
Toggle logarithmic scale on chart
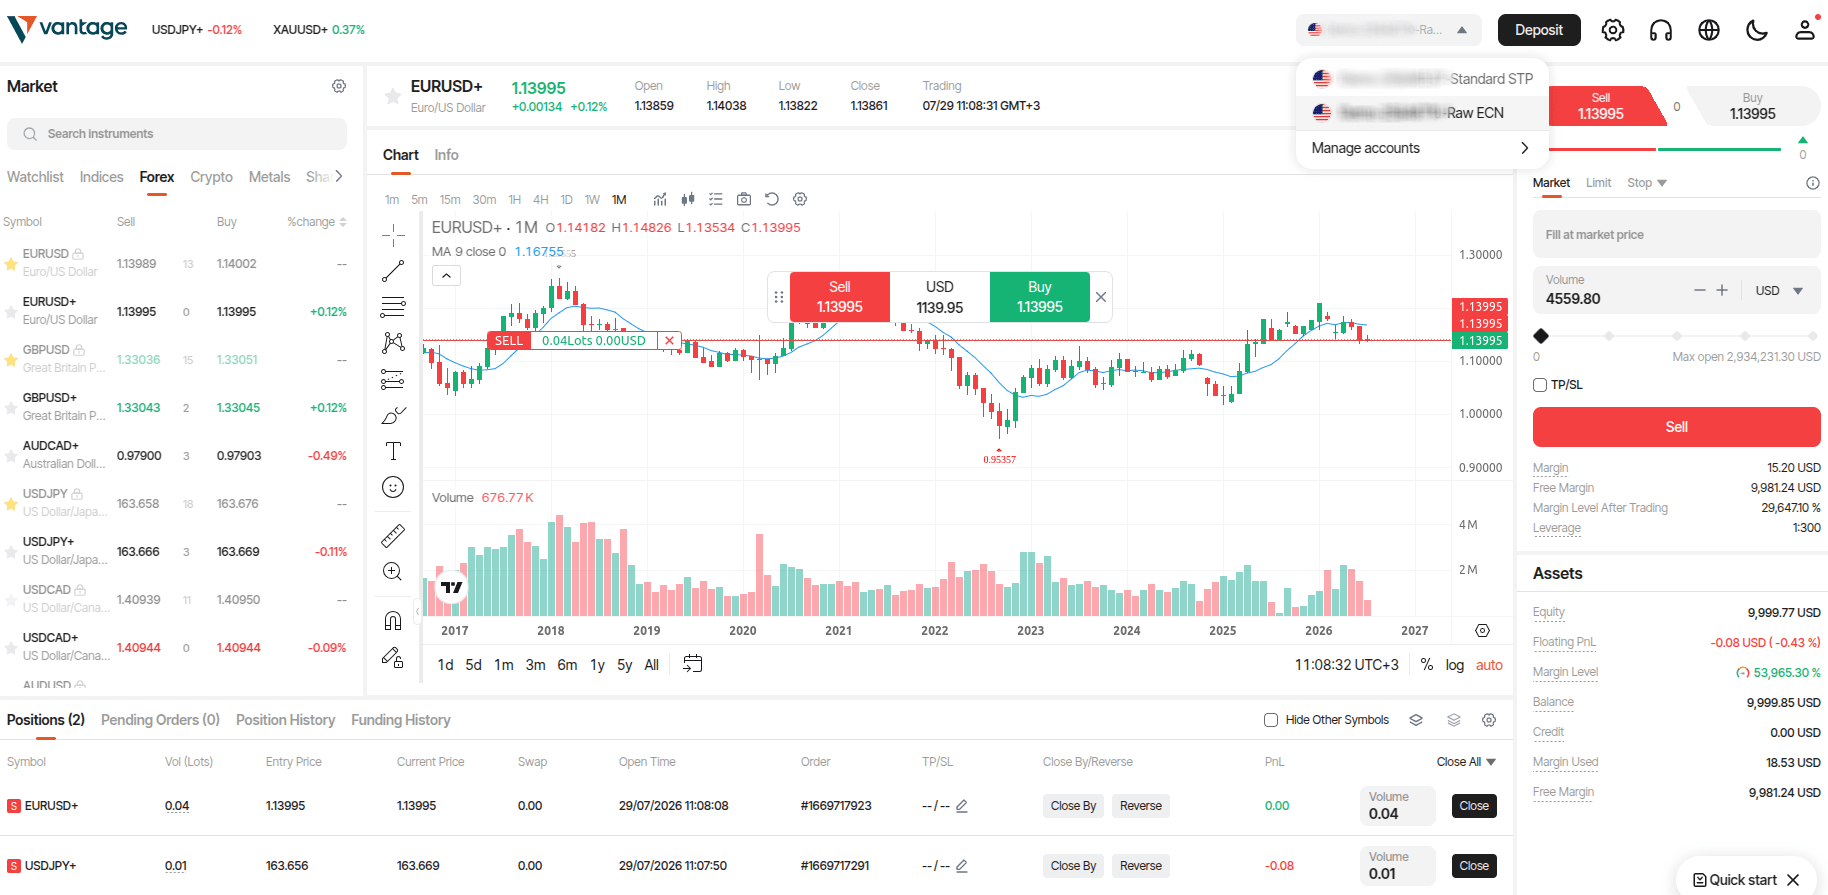click(x=1455, y=665)
